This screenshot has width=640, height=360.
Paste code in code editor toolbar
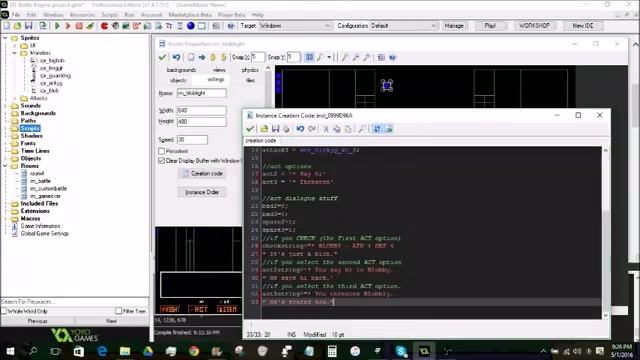click(348, 129)
